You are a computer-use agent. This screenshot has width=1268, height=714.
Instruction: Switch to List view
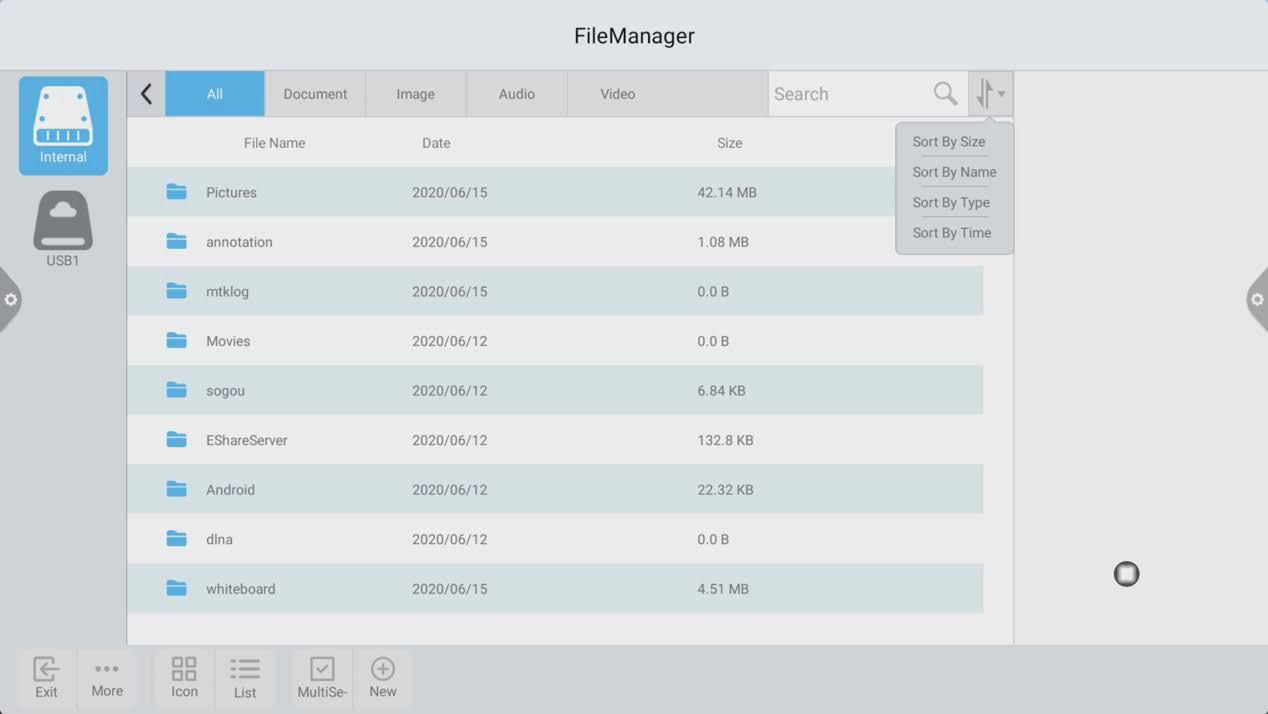(x=245, y=677)
